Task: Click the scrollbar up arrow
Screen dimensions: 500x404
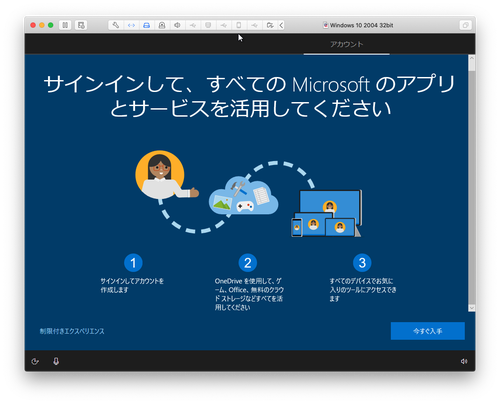Action: pos(471,58)
